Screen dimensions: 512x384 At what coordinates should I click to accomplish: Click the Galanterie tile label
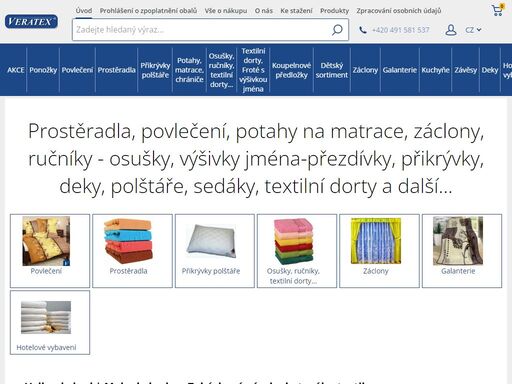tap(458, 271)
